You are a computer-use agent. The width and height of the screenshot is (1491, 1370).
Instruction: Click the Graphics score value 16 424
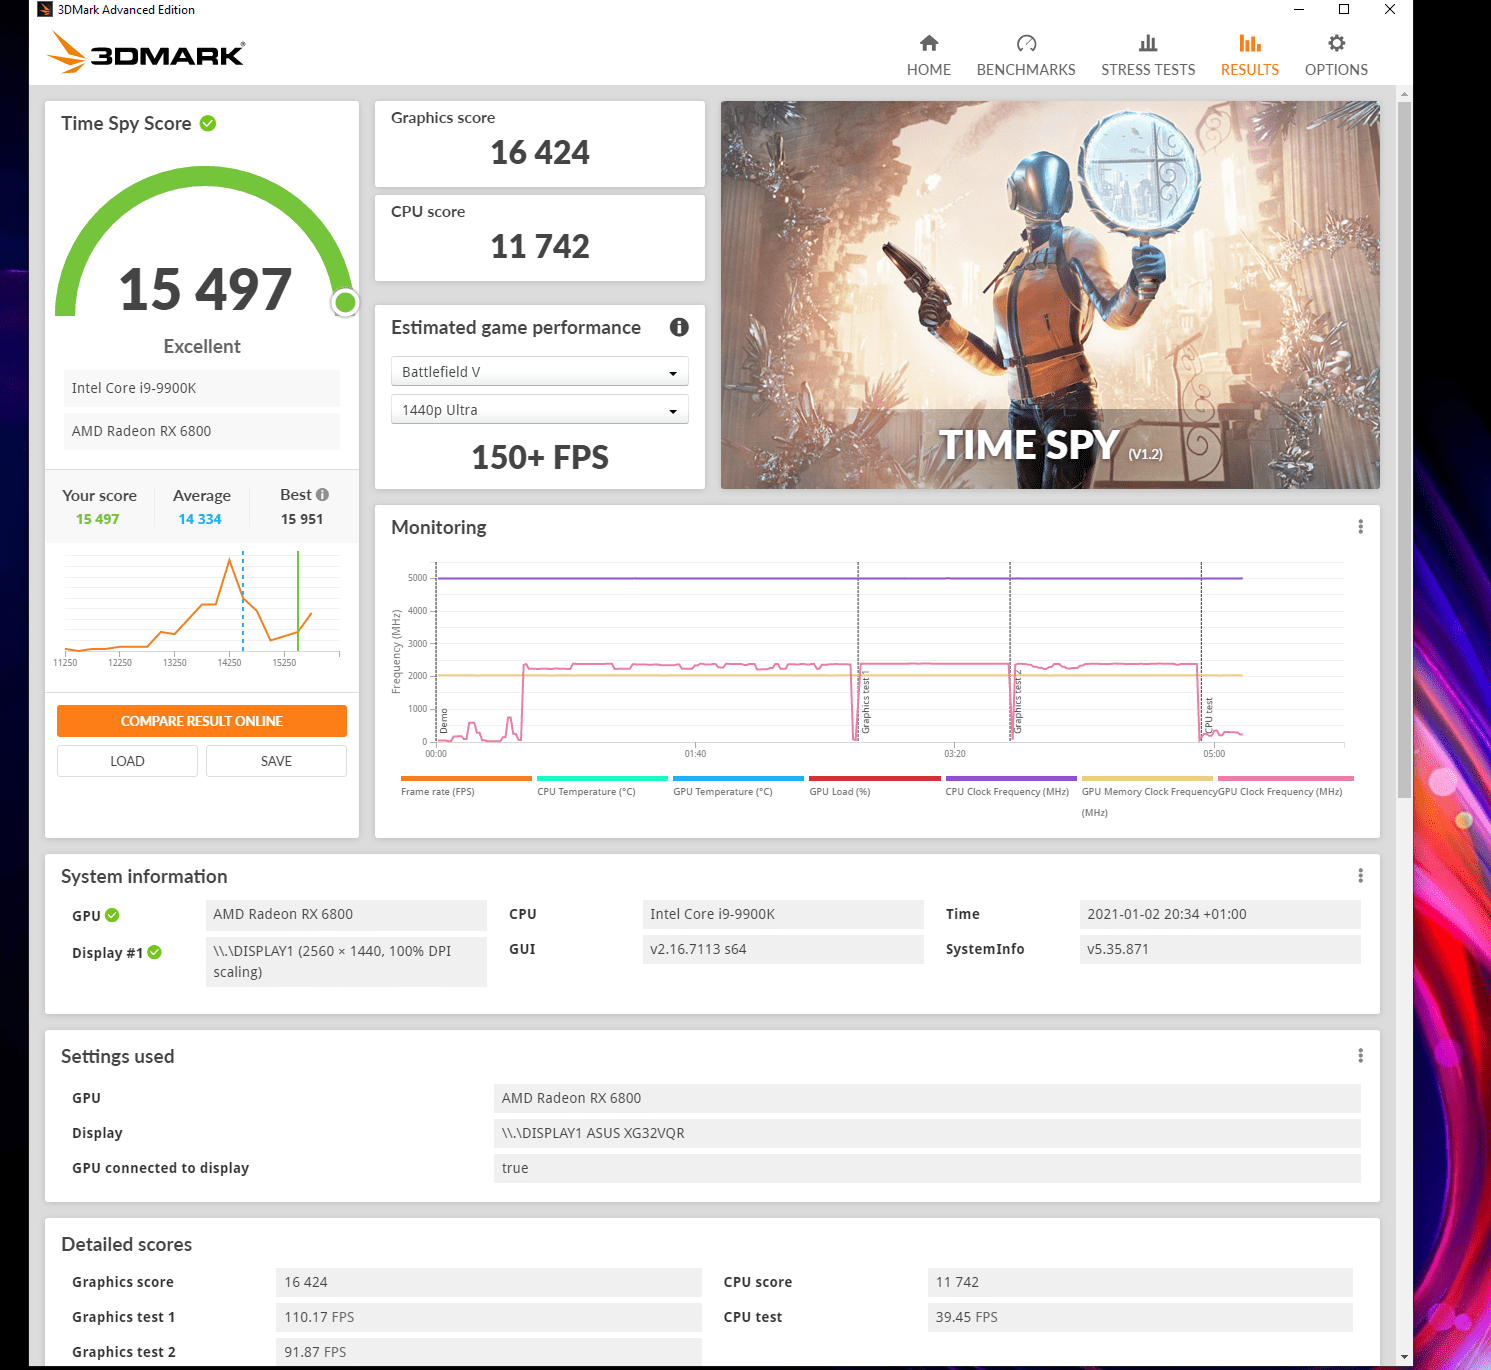pyautogui.click(x=539, y=152)
